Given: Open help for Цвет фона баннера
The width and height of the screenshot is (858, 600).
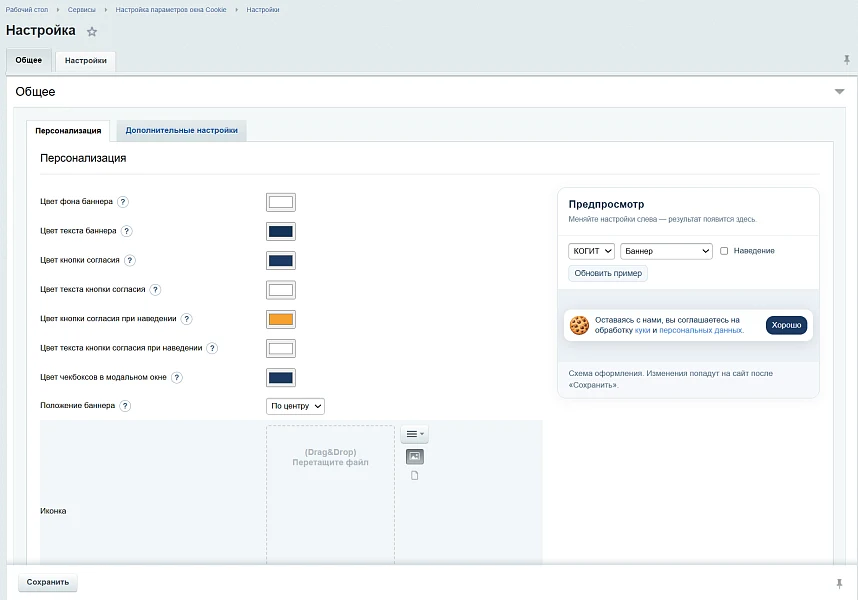Looking at the screenshot, I should [x=123, y=202].
